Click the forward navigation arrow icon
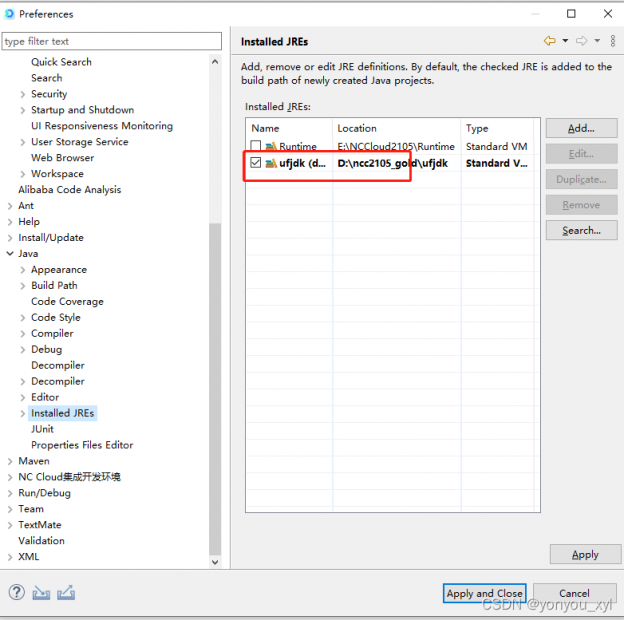The height and width of the screenshot is (620, 624). click(581, 41)
